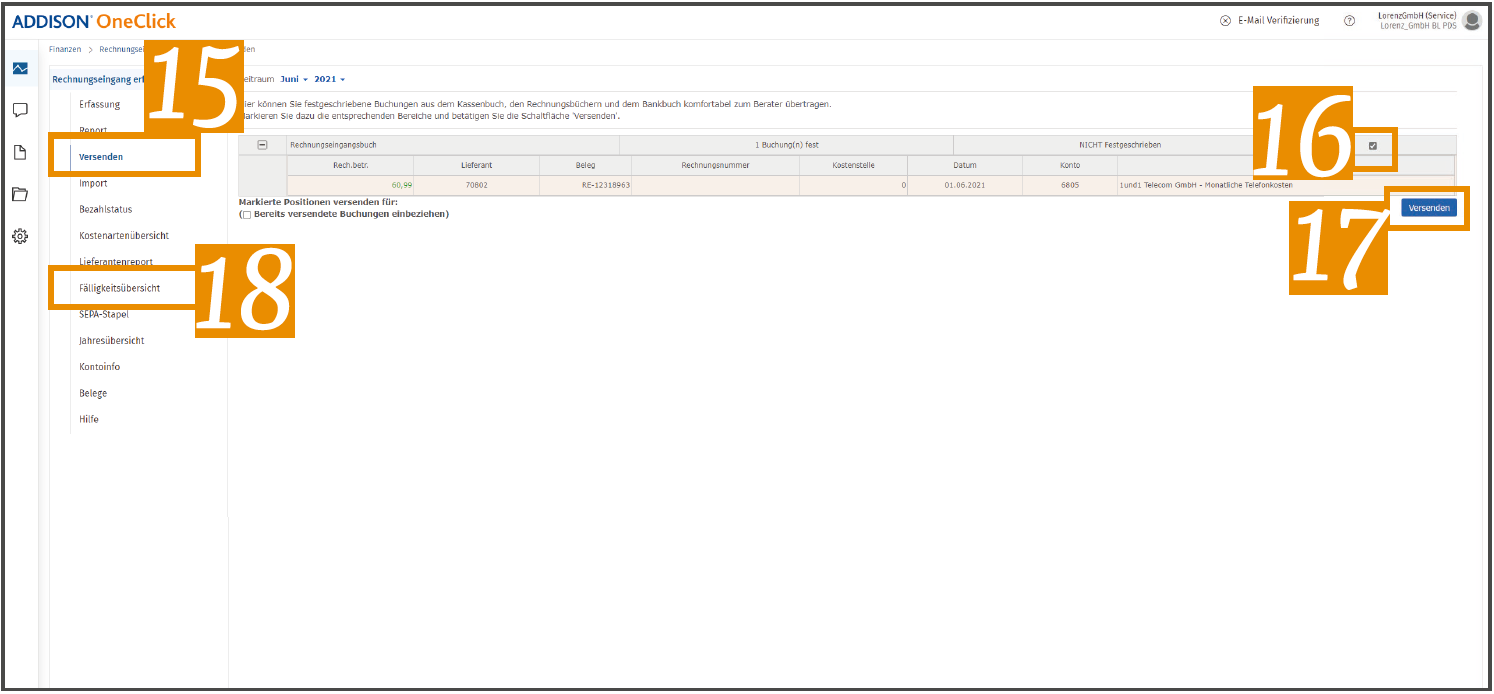Toggle the NICHT Festgeschrieben checkbox
1494x694 pixels.
tap(1372, 146)
